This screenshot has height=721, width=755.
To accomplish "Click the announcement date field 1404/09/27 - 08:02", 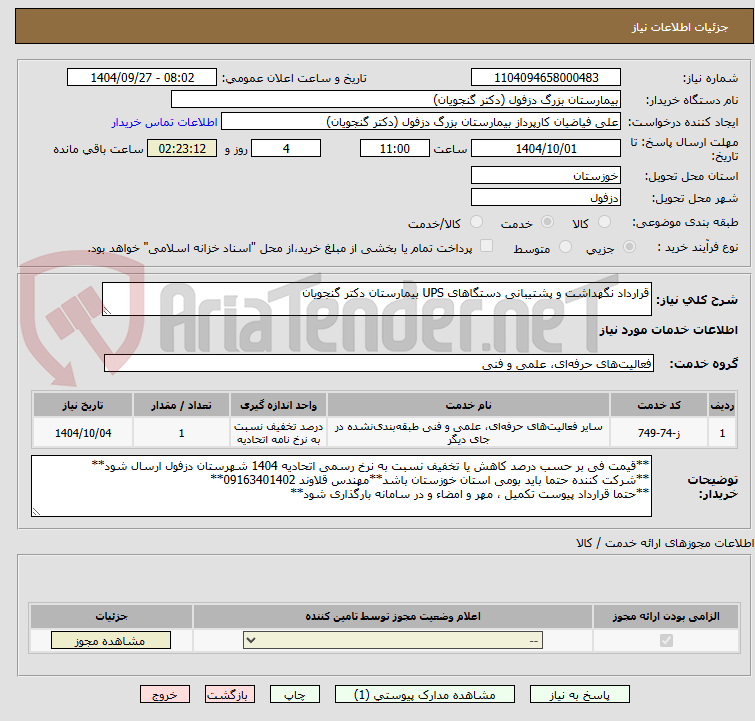I will [142, 78].
